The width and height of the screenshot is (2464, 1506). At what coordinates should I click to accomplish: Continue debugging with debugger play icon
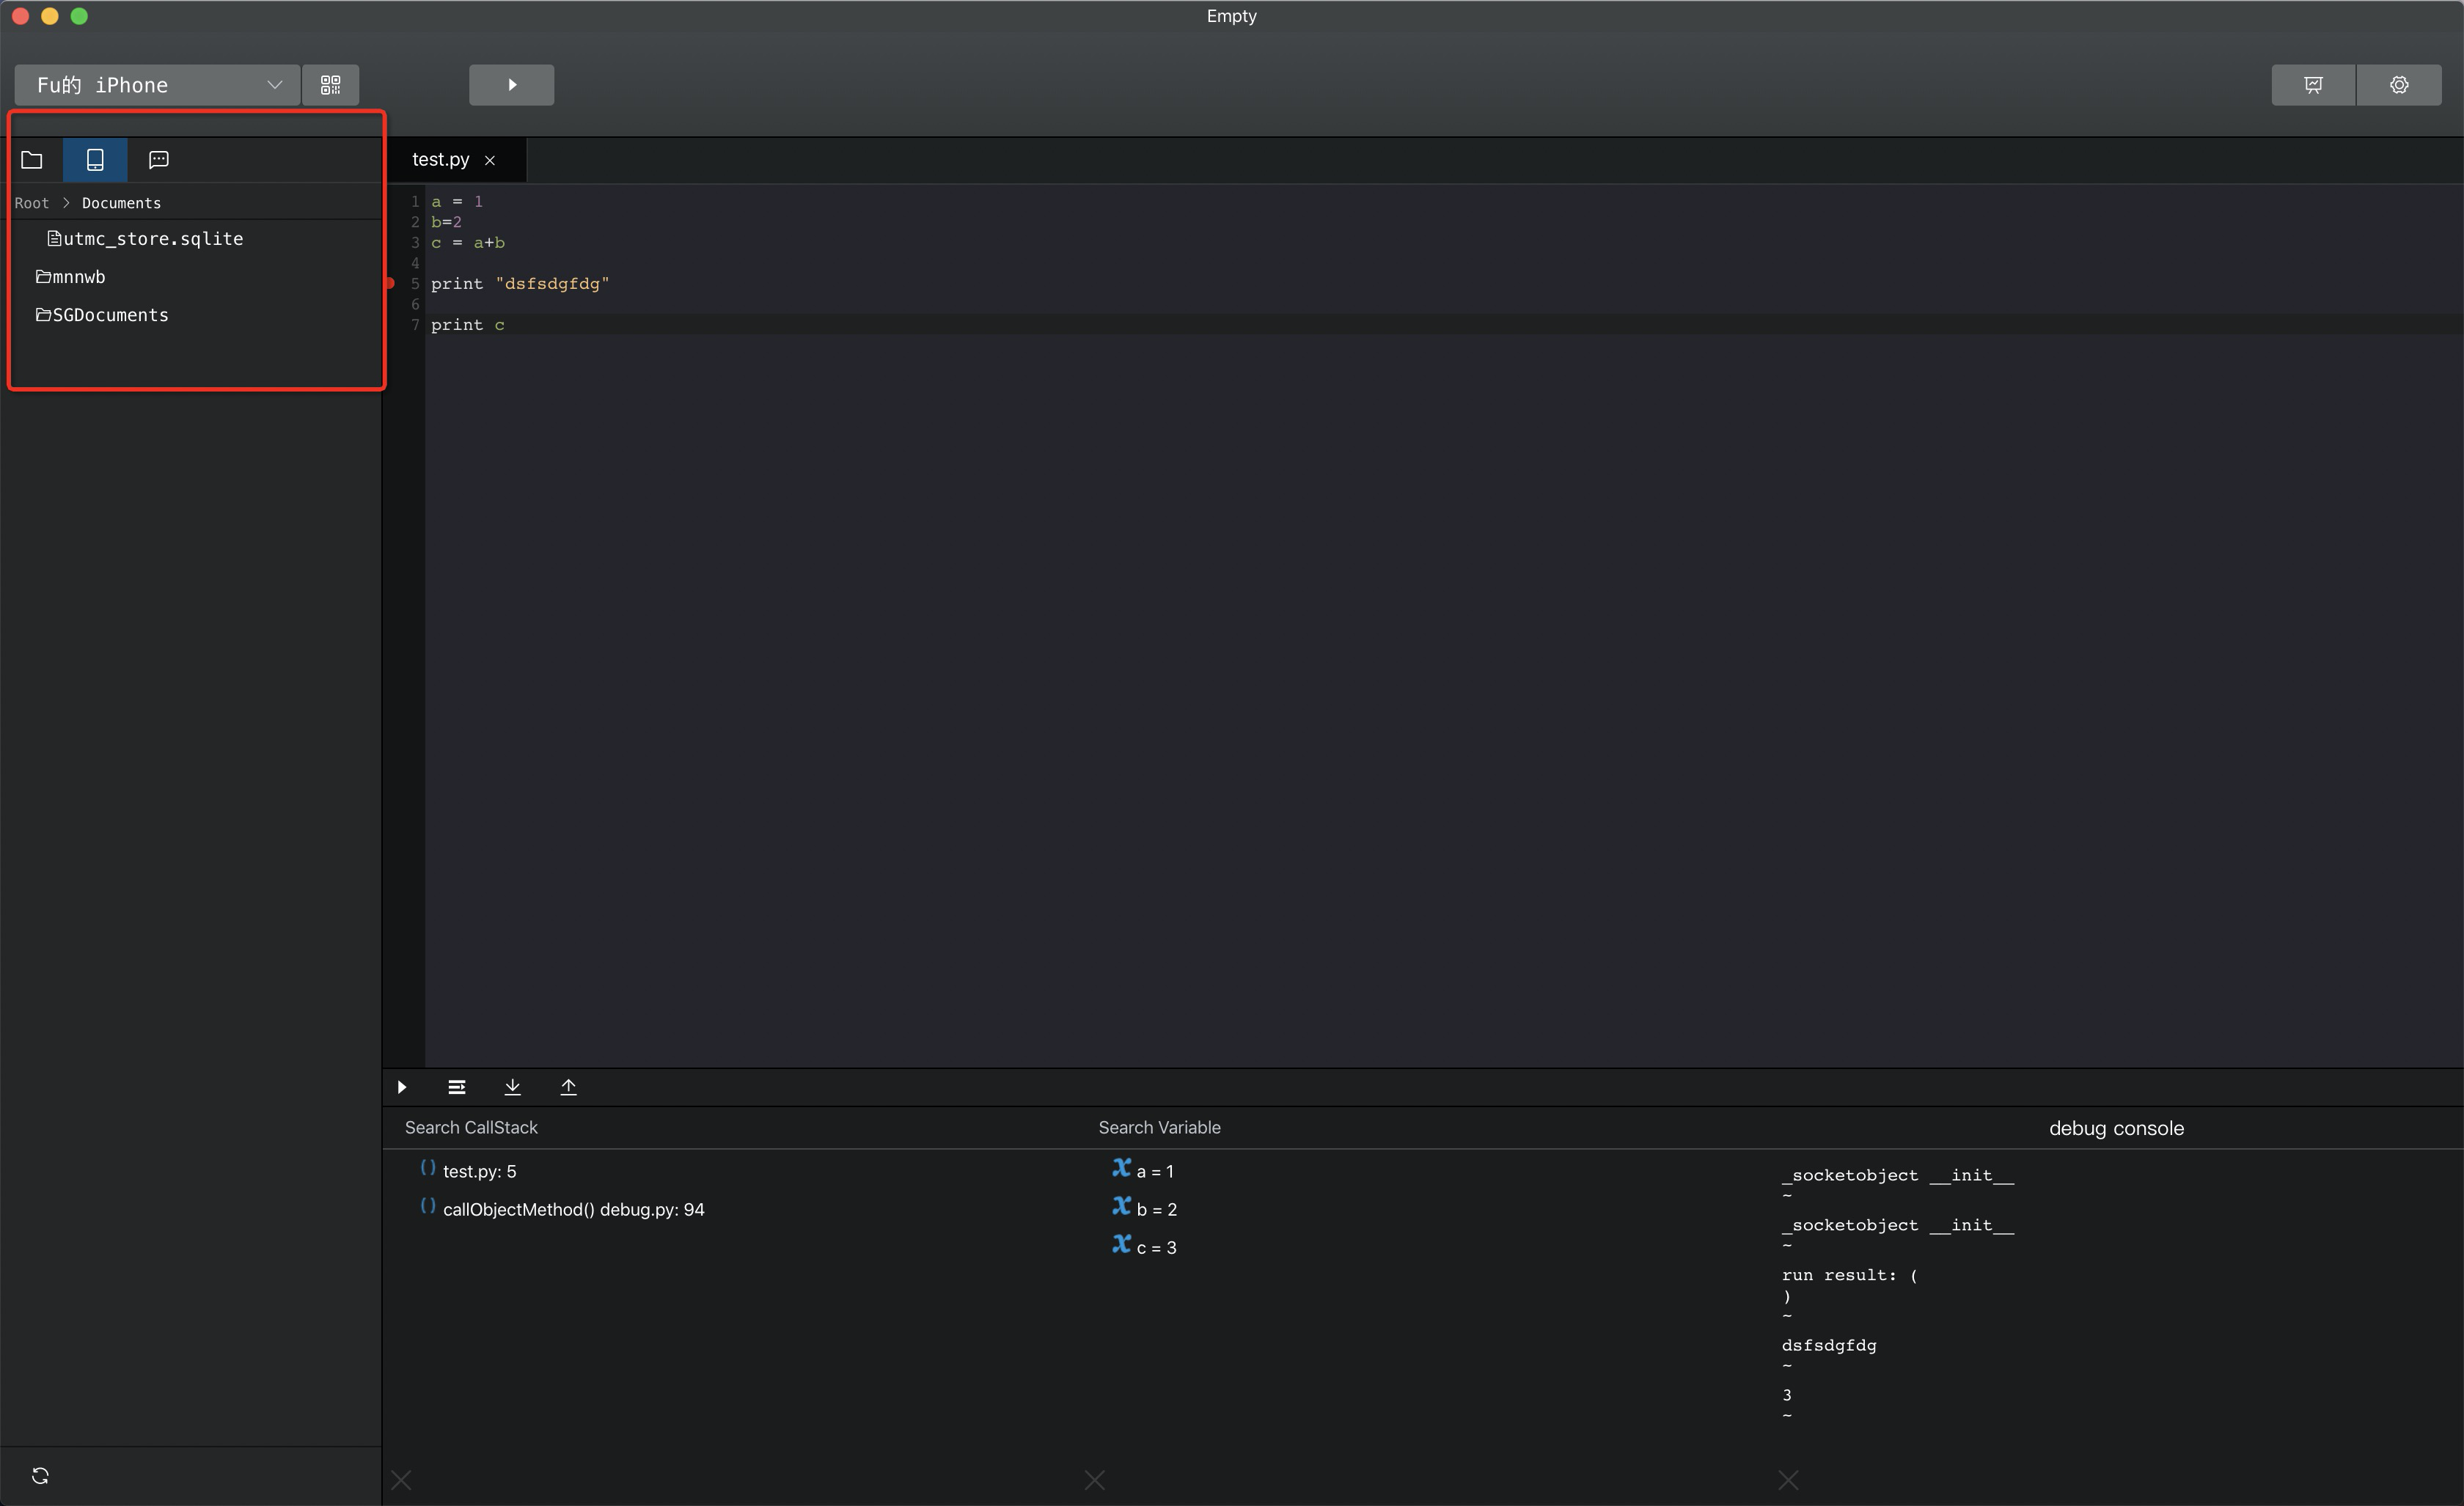click(x=402, y=1087)
